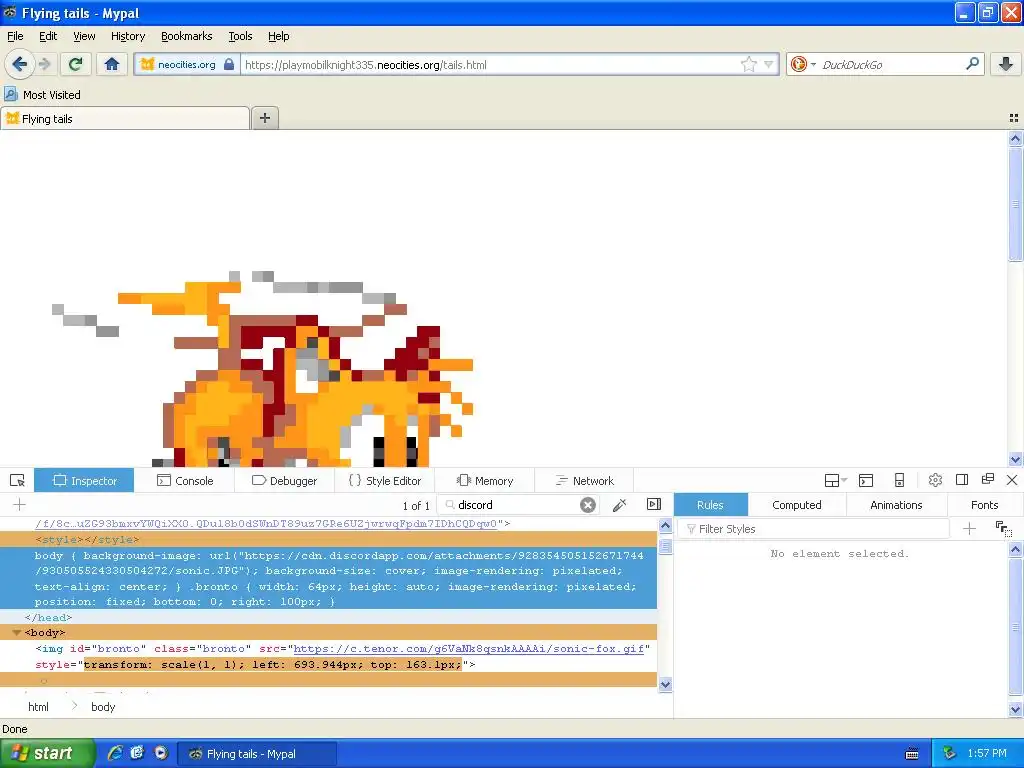Close the developer tools panel
This screenshot has width=1024, height=768.
coord(1012,480)
